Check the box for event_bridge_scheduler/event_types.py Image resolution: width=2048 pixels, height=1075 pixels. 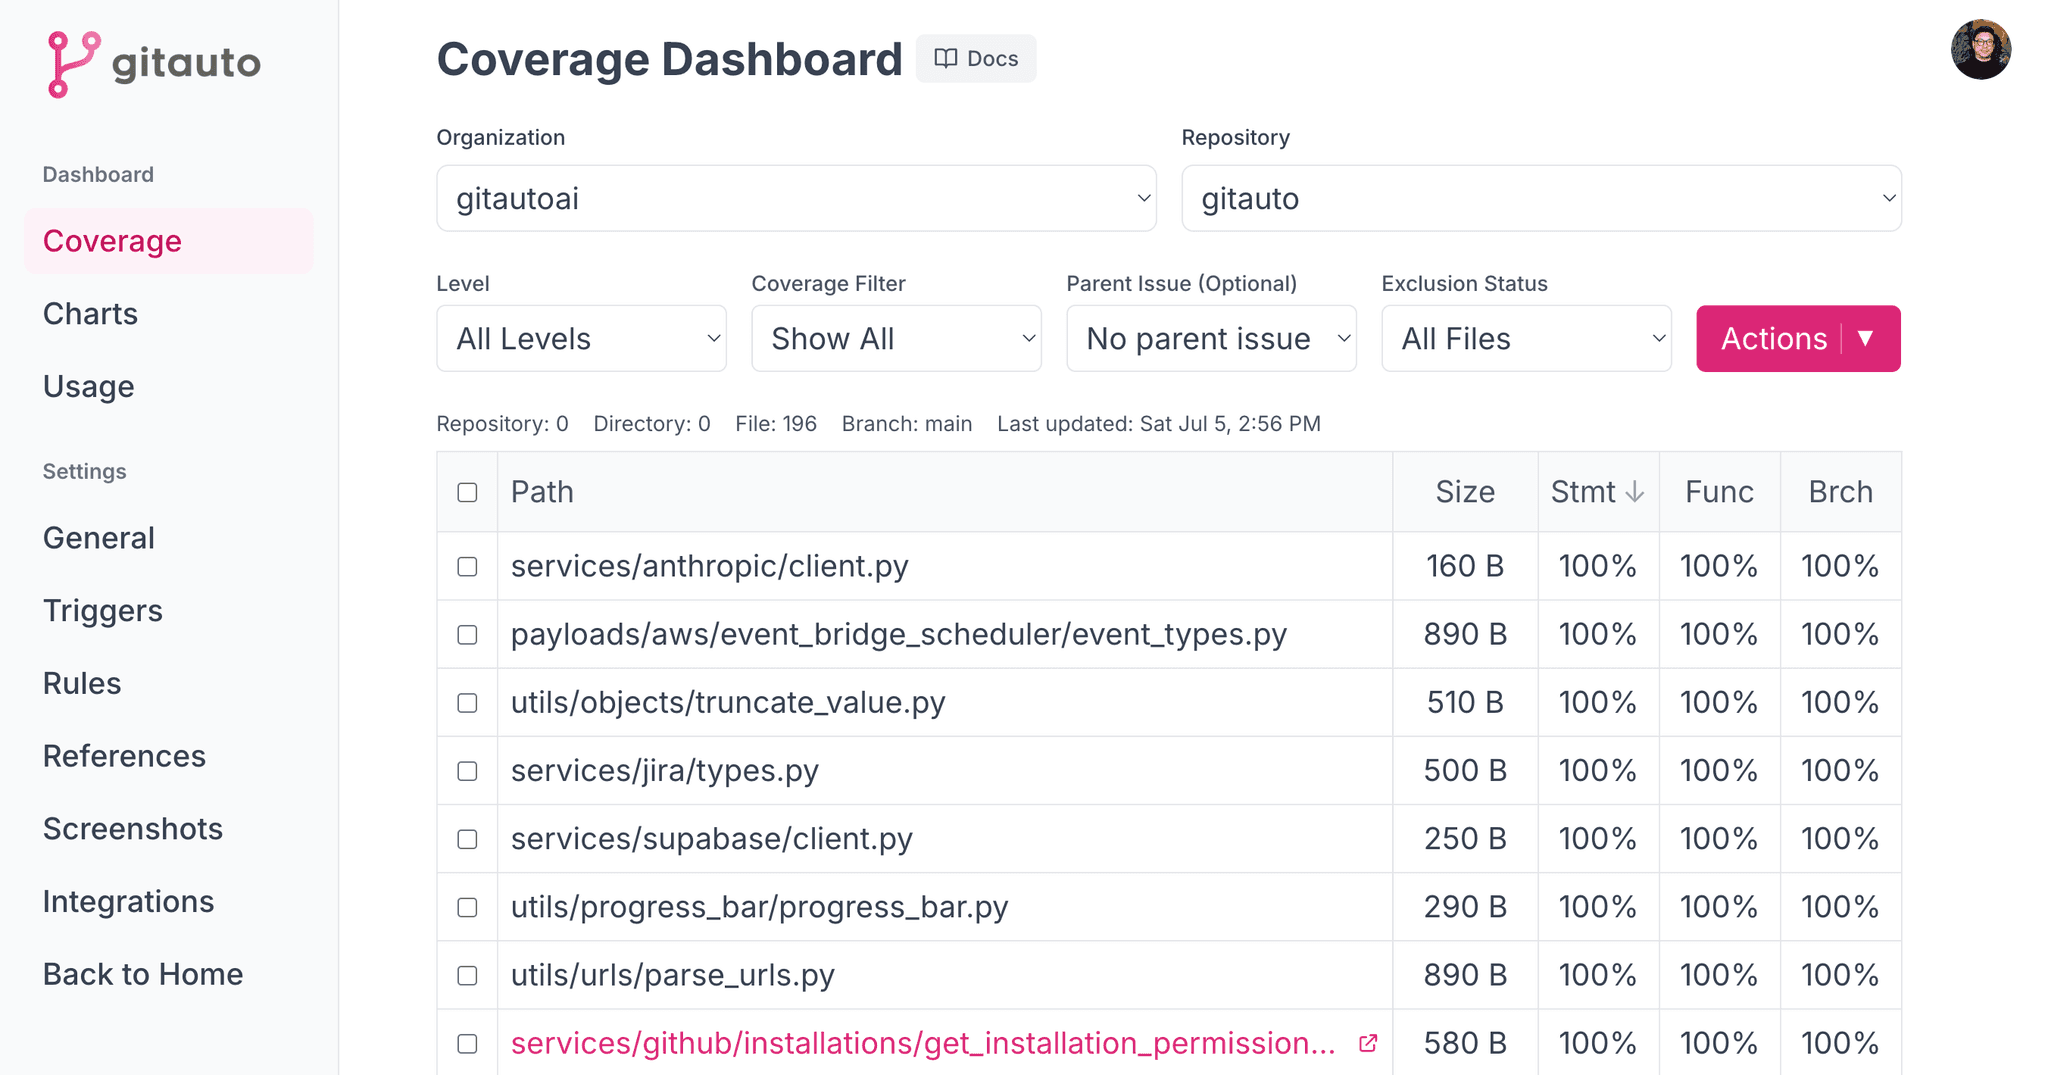pos(467,634)
